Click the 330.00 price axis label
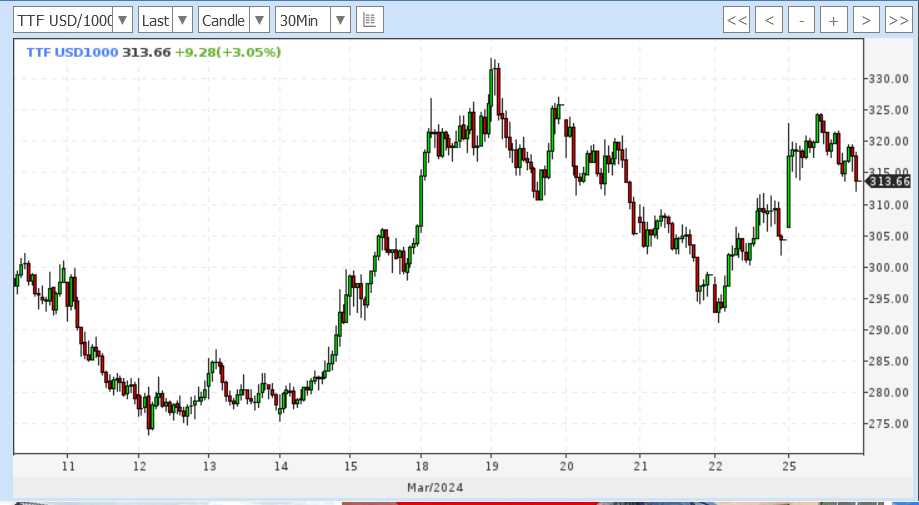Screen dimensions: 919x505 point(886,79)
